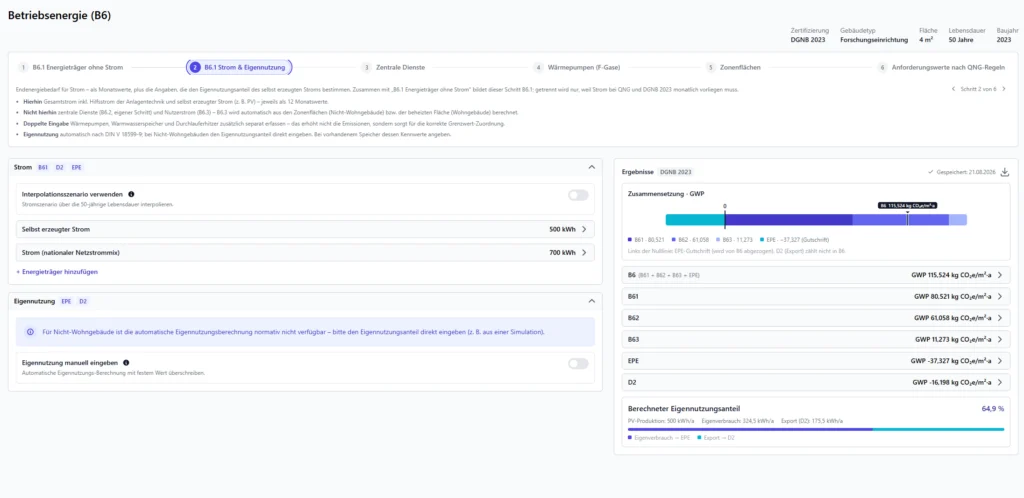Expand the B61 GWP result row
1024x498 pixels.
tap(816, 296)
